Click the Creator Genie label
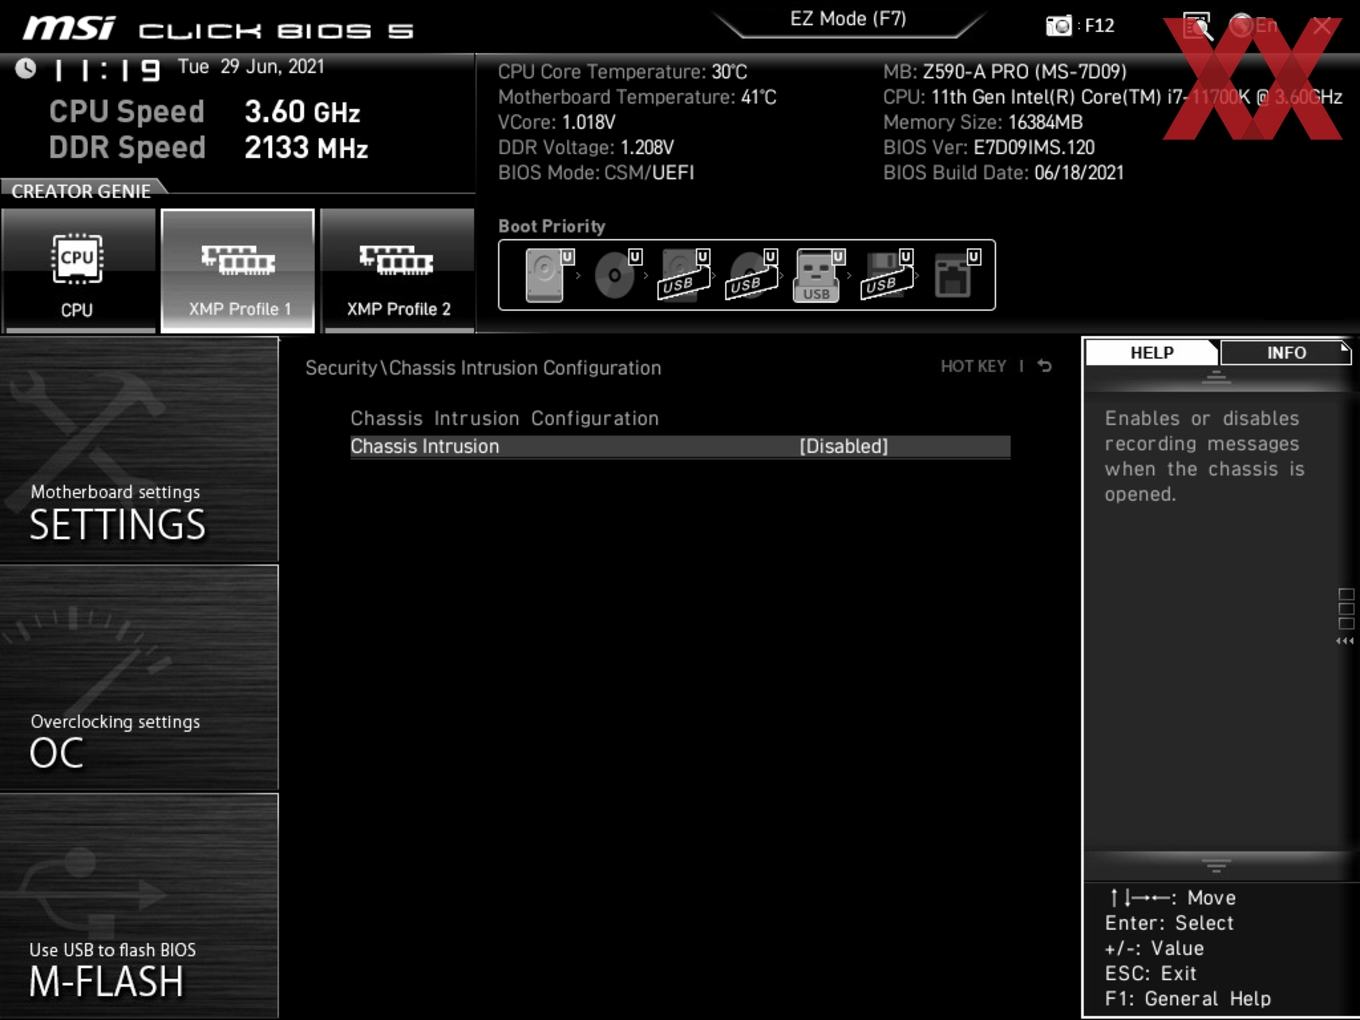 [x=81, y=190]
